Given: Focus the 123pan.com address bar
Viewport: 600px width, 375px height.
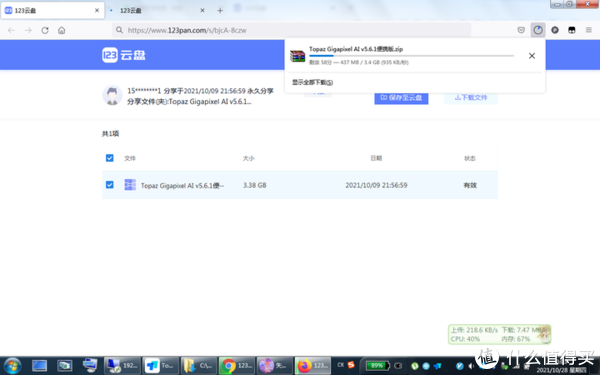Looking at the screenshot, I should click(291, 30).
